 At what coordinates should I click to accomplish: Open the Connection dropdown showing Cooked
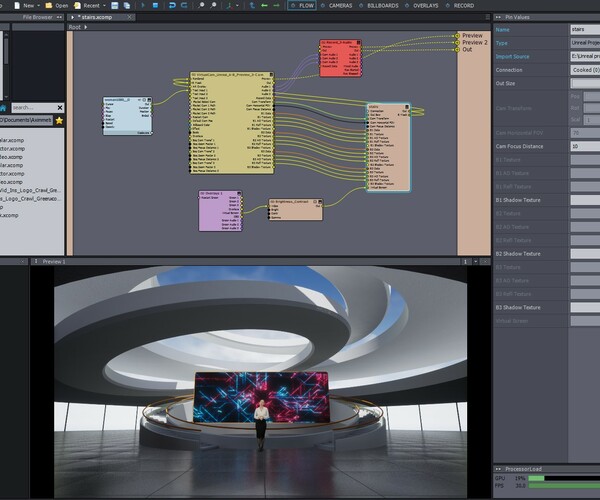(x=584, y=69)
